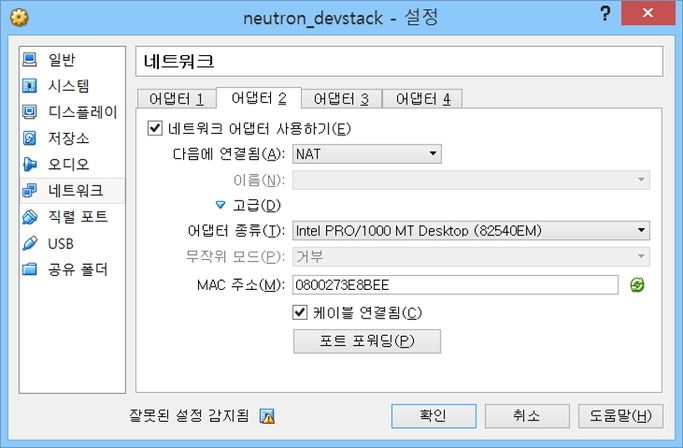Screen dimensions: 683x448
Task: Select 직렬 포트 in the settings list
Action: [x=78, y=217]
